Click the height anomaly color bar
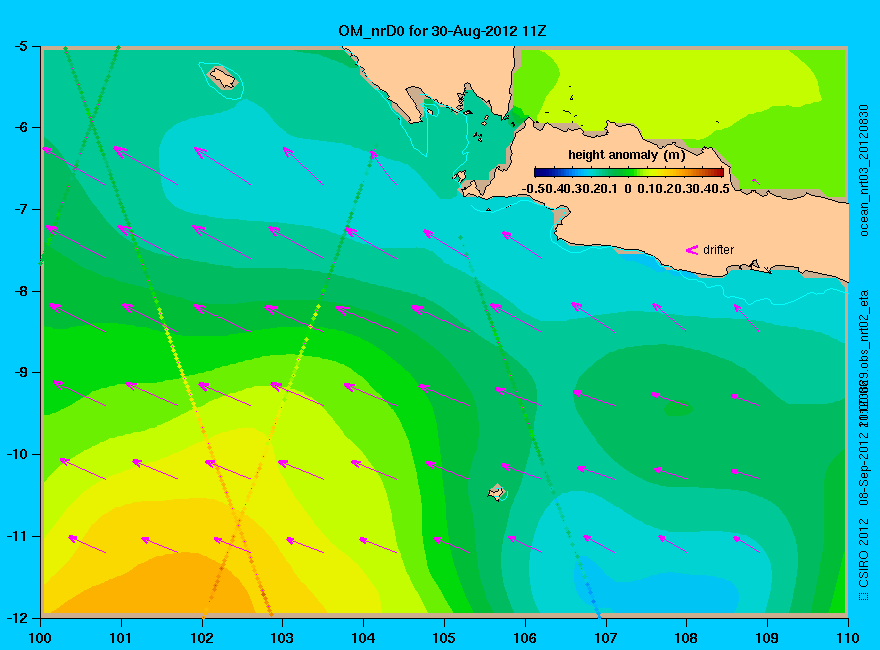 pyautogui.click(x=629, y=172)
